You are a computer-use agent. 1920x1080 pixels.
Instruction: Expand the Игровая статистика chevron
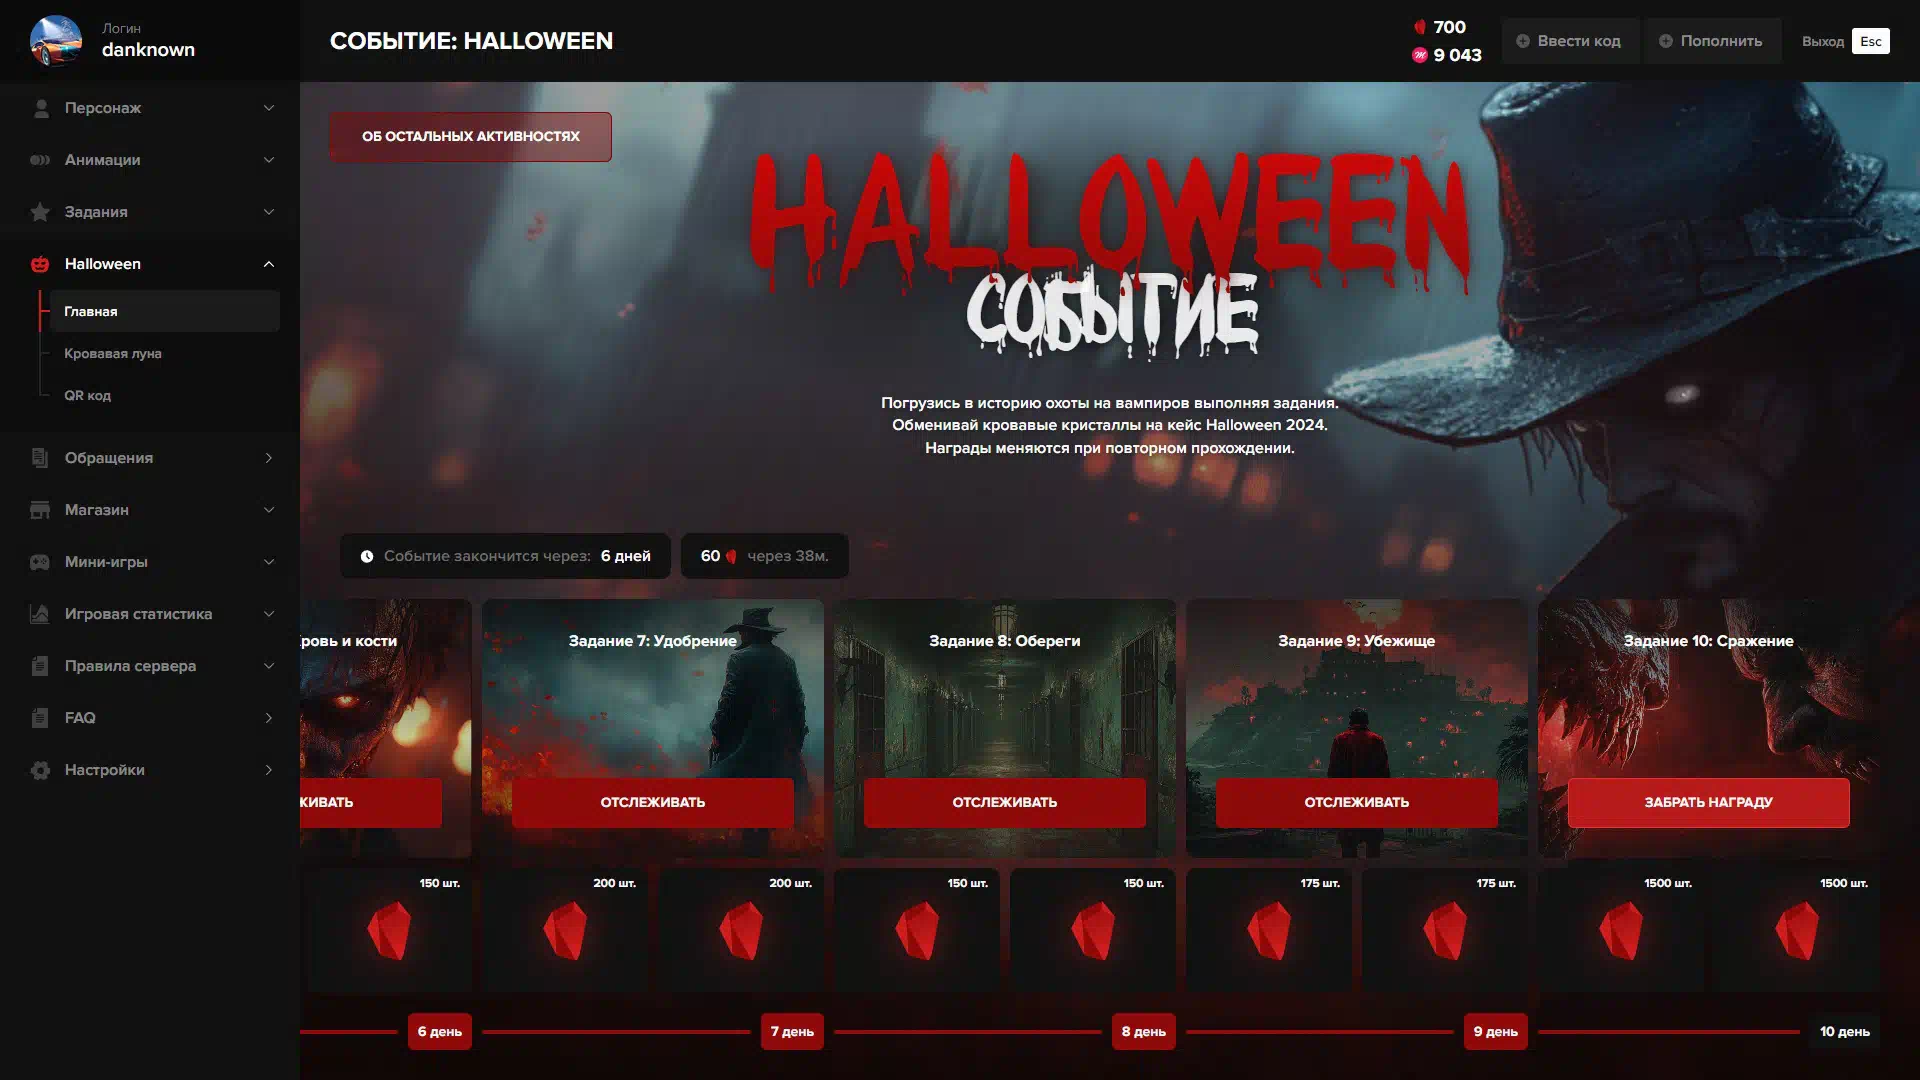pos(268,614)
